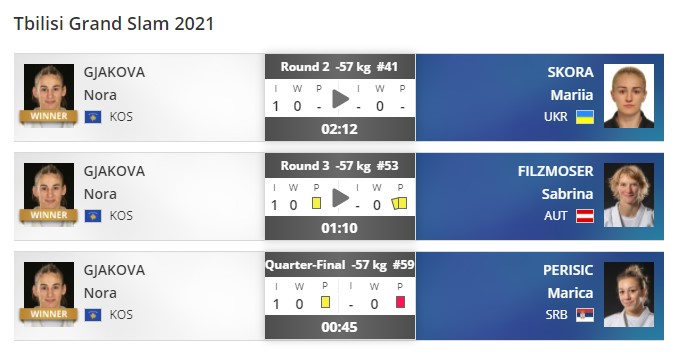Click the Round 2 -57 kg #41 header
This screenshot has width=699, height=363.
point(340,67)
